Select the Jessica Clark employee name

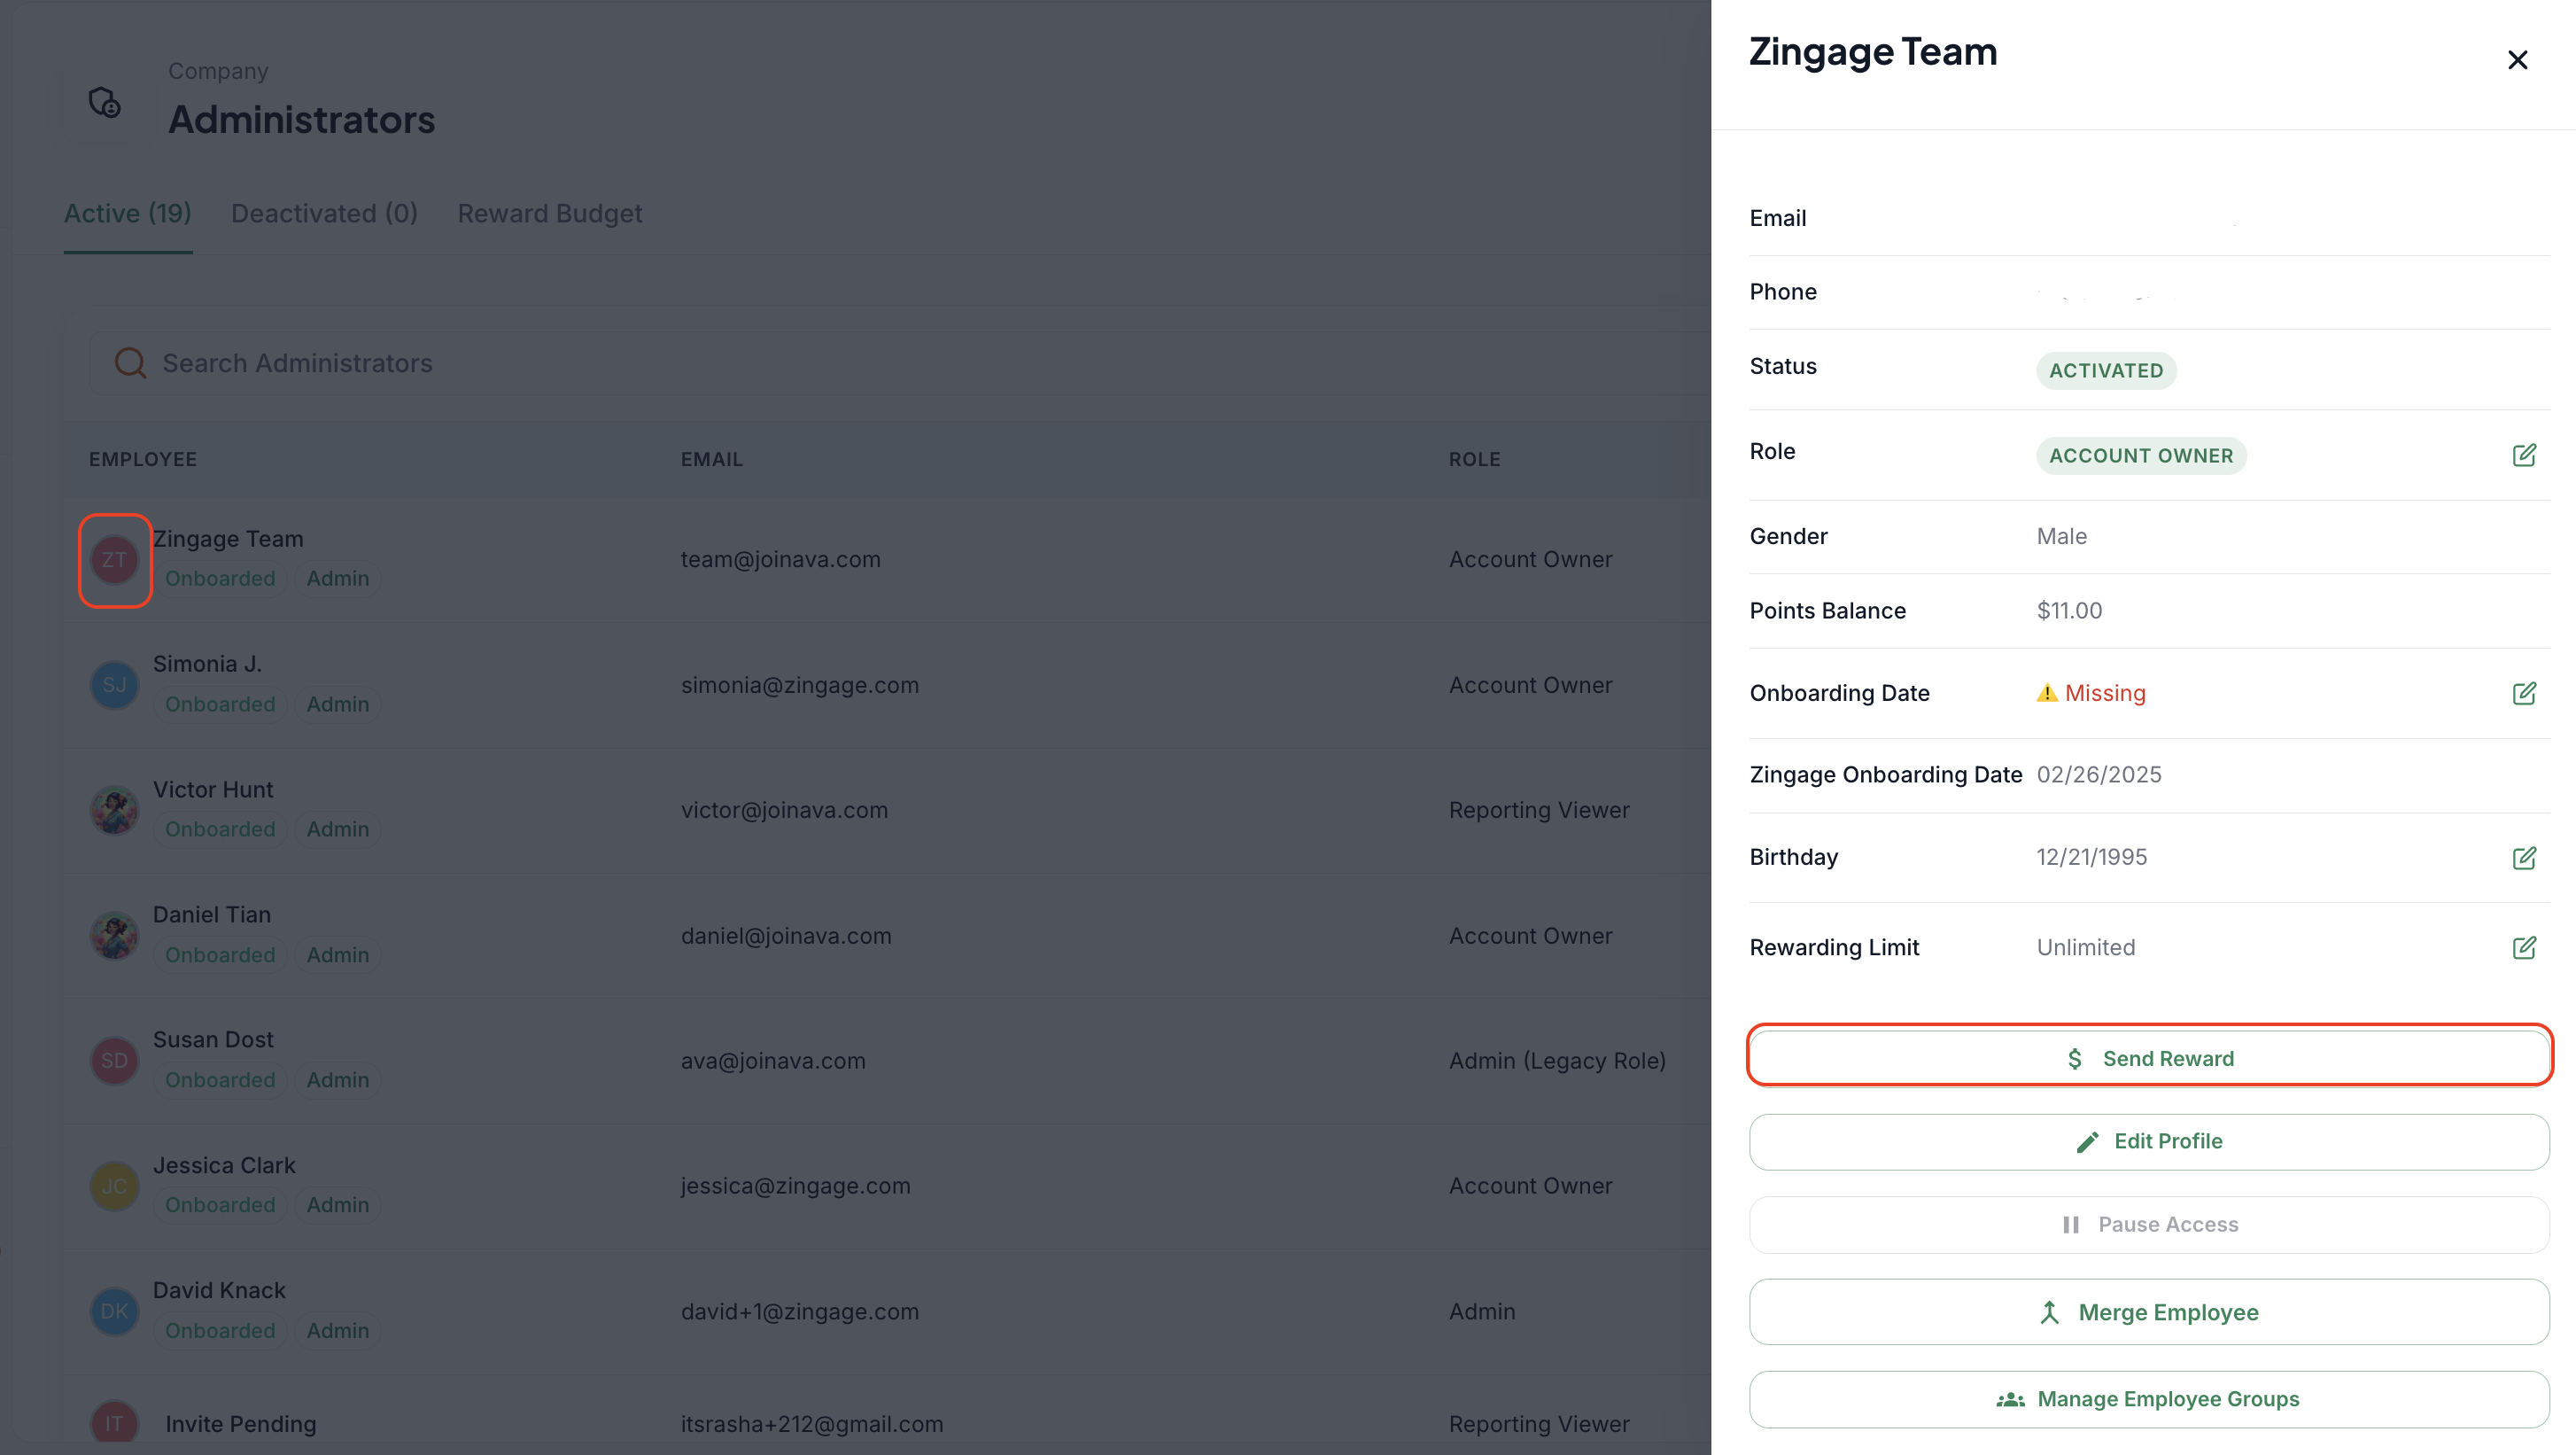224,1165
